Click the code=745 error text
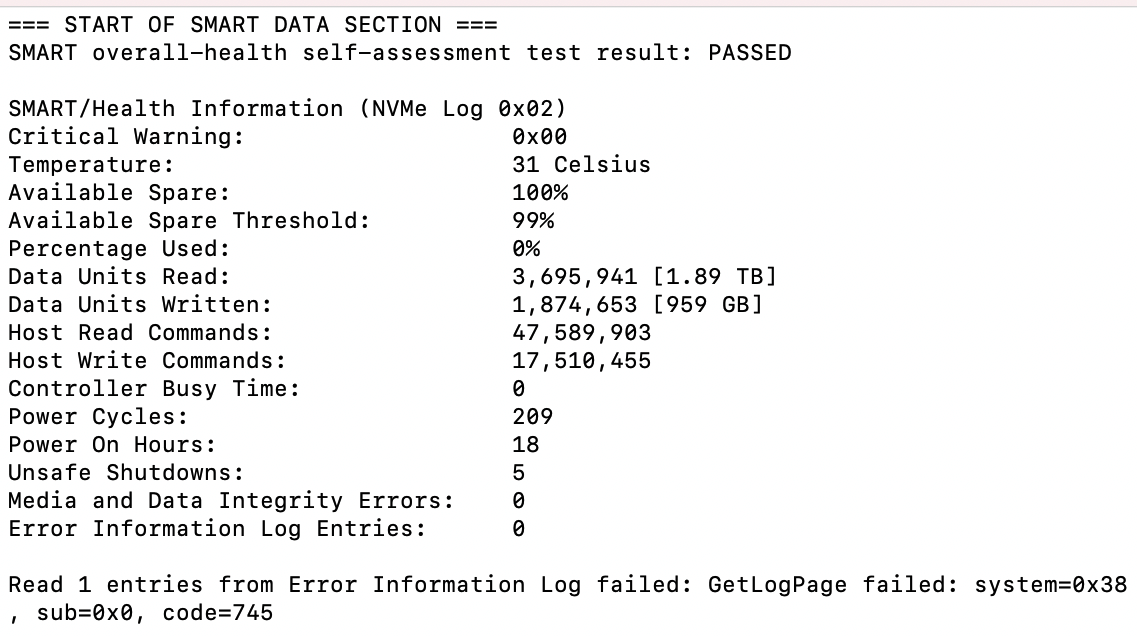 click(x=217, y=614)
